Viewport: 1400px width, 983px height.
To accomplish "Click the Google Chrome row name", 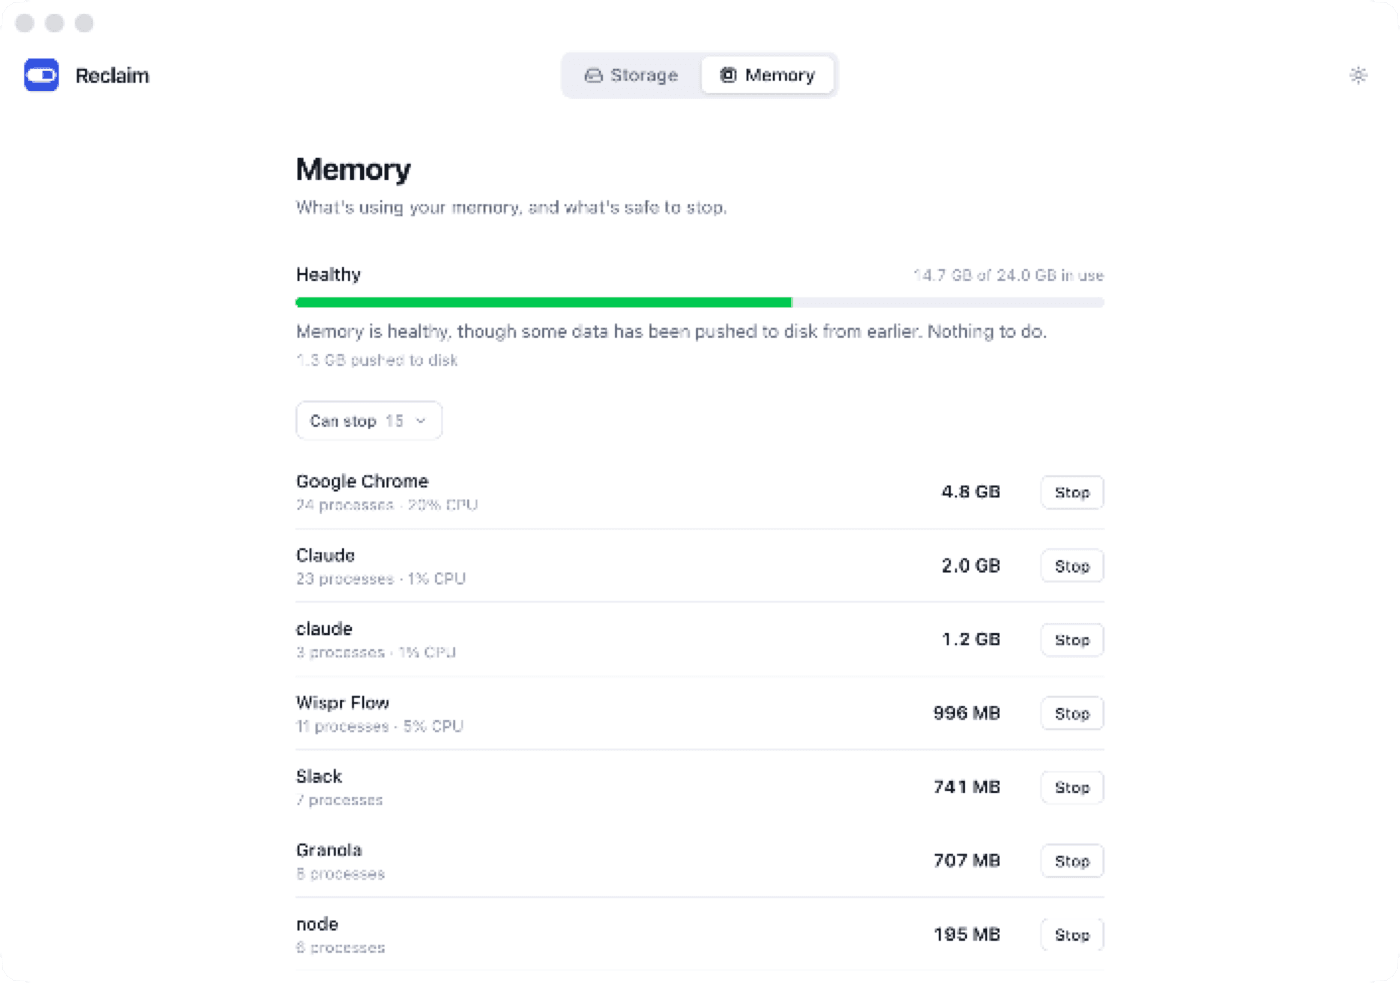I will [x=362, y=481].
